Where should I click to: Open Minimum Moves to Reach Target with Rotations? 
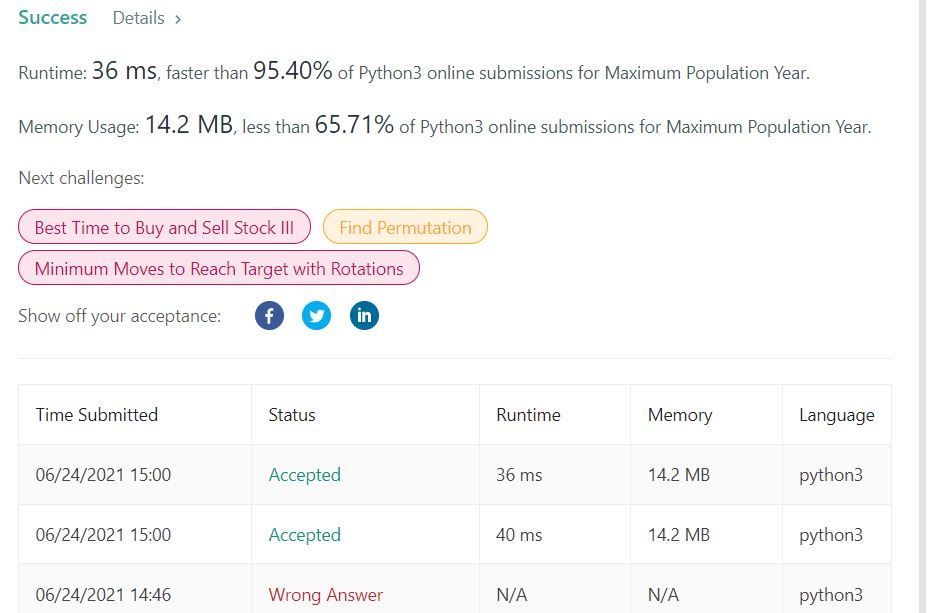click(x=218, y=268)
